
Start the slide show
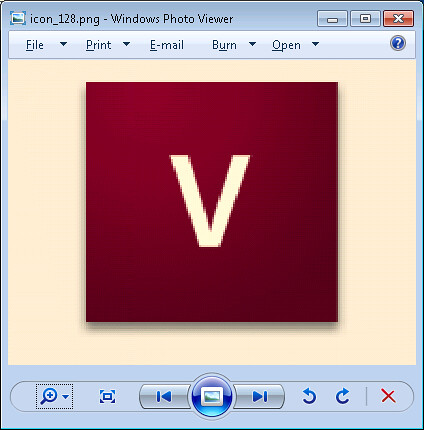[212, 396]
